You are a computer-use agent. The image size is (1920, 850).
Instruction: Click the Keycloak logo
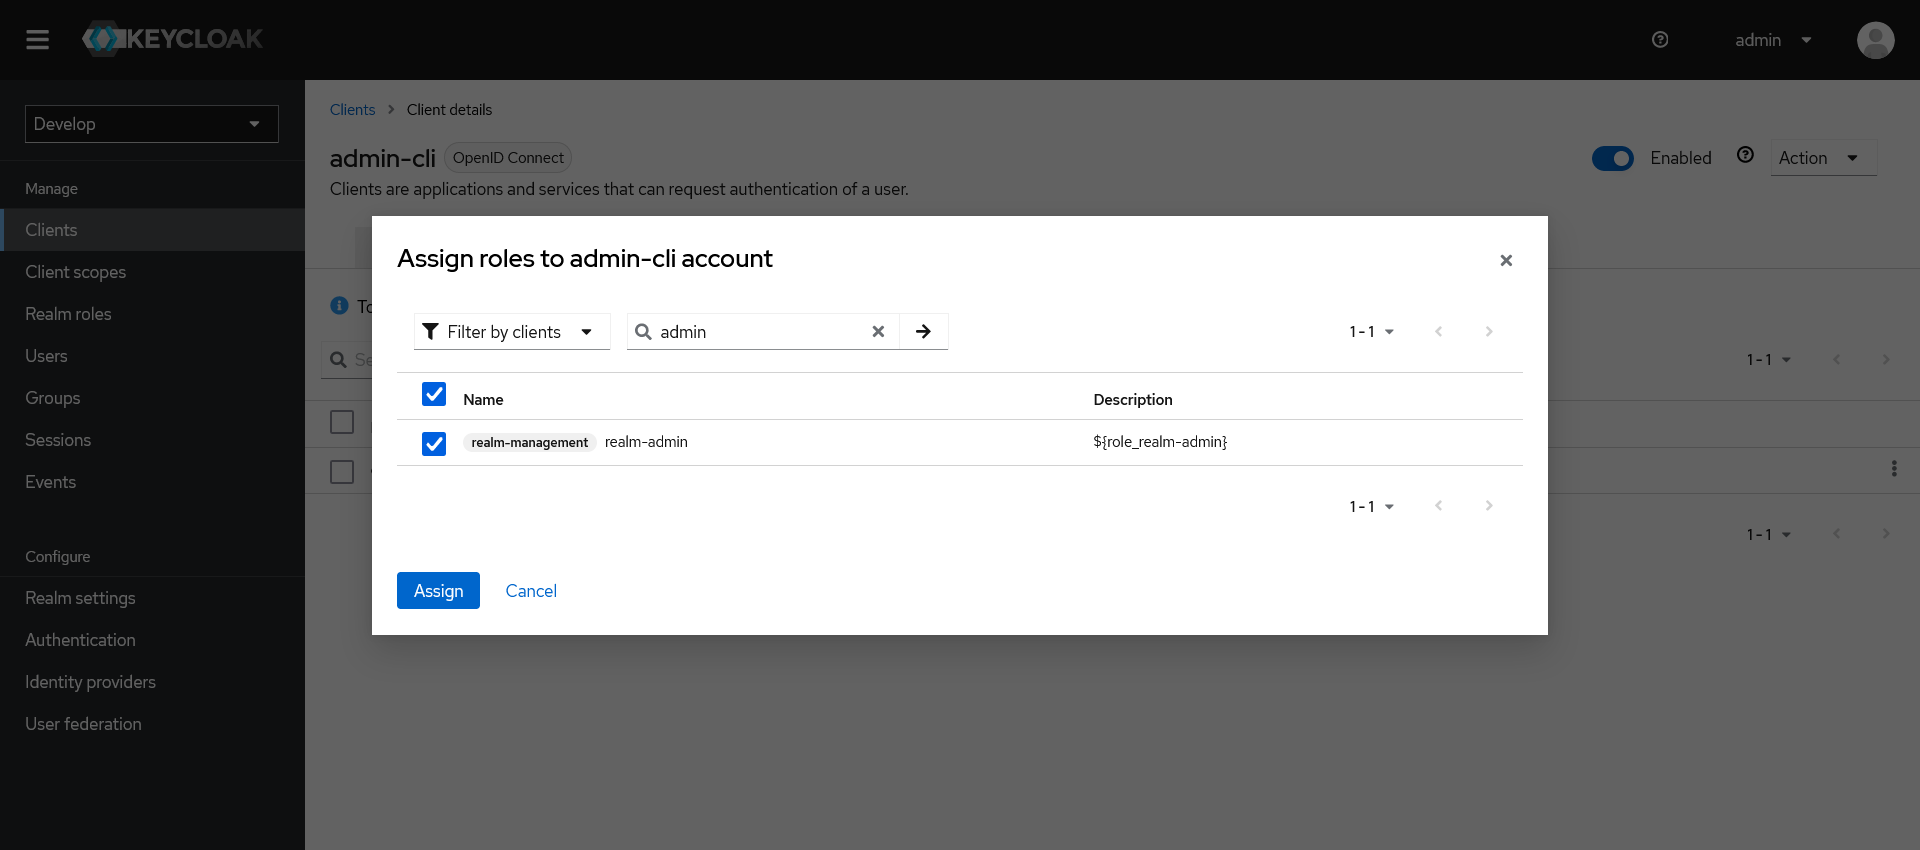pyautogui.click(x=172, y=39)
